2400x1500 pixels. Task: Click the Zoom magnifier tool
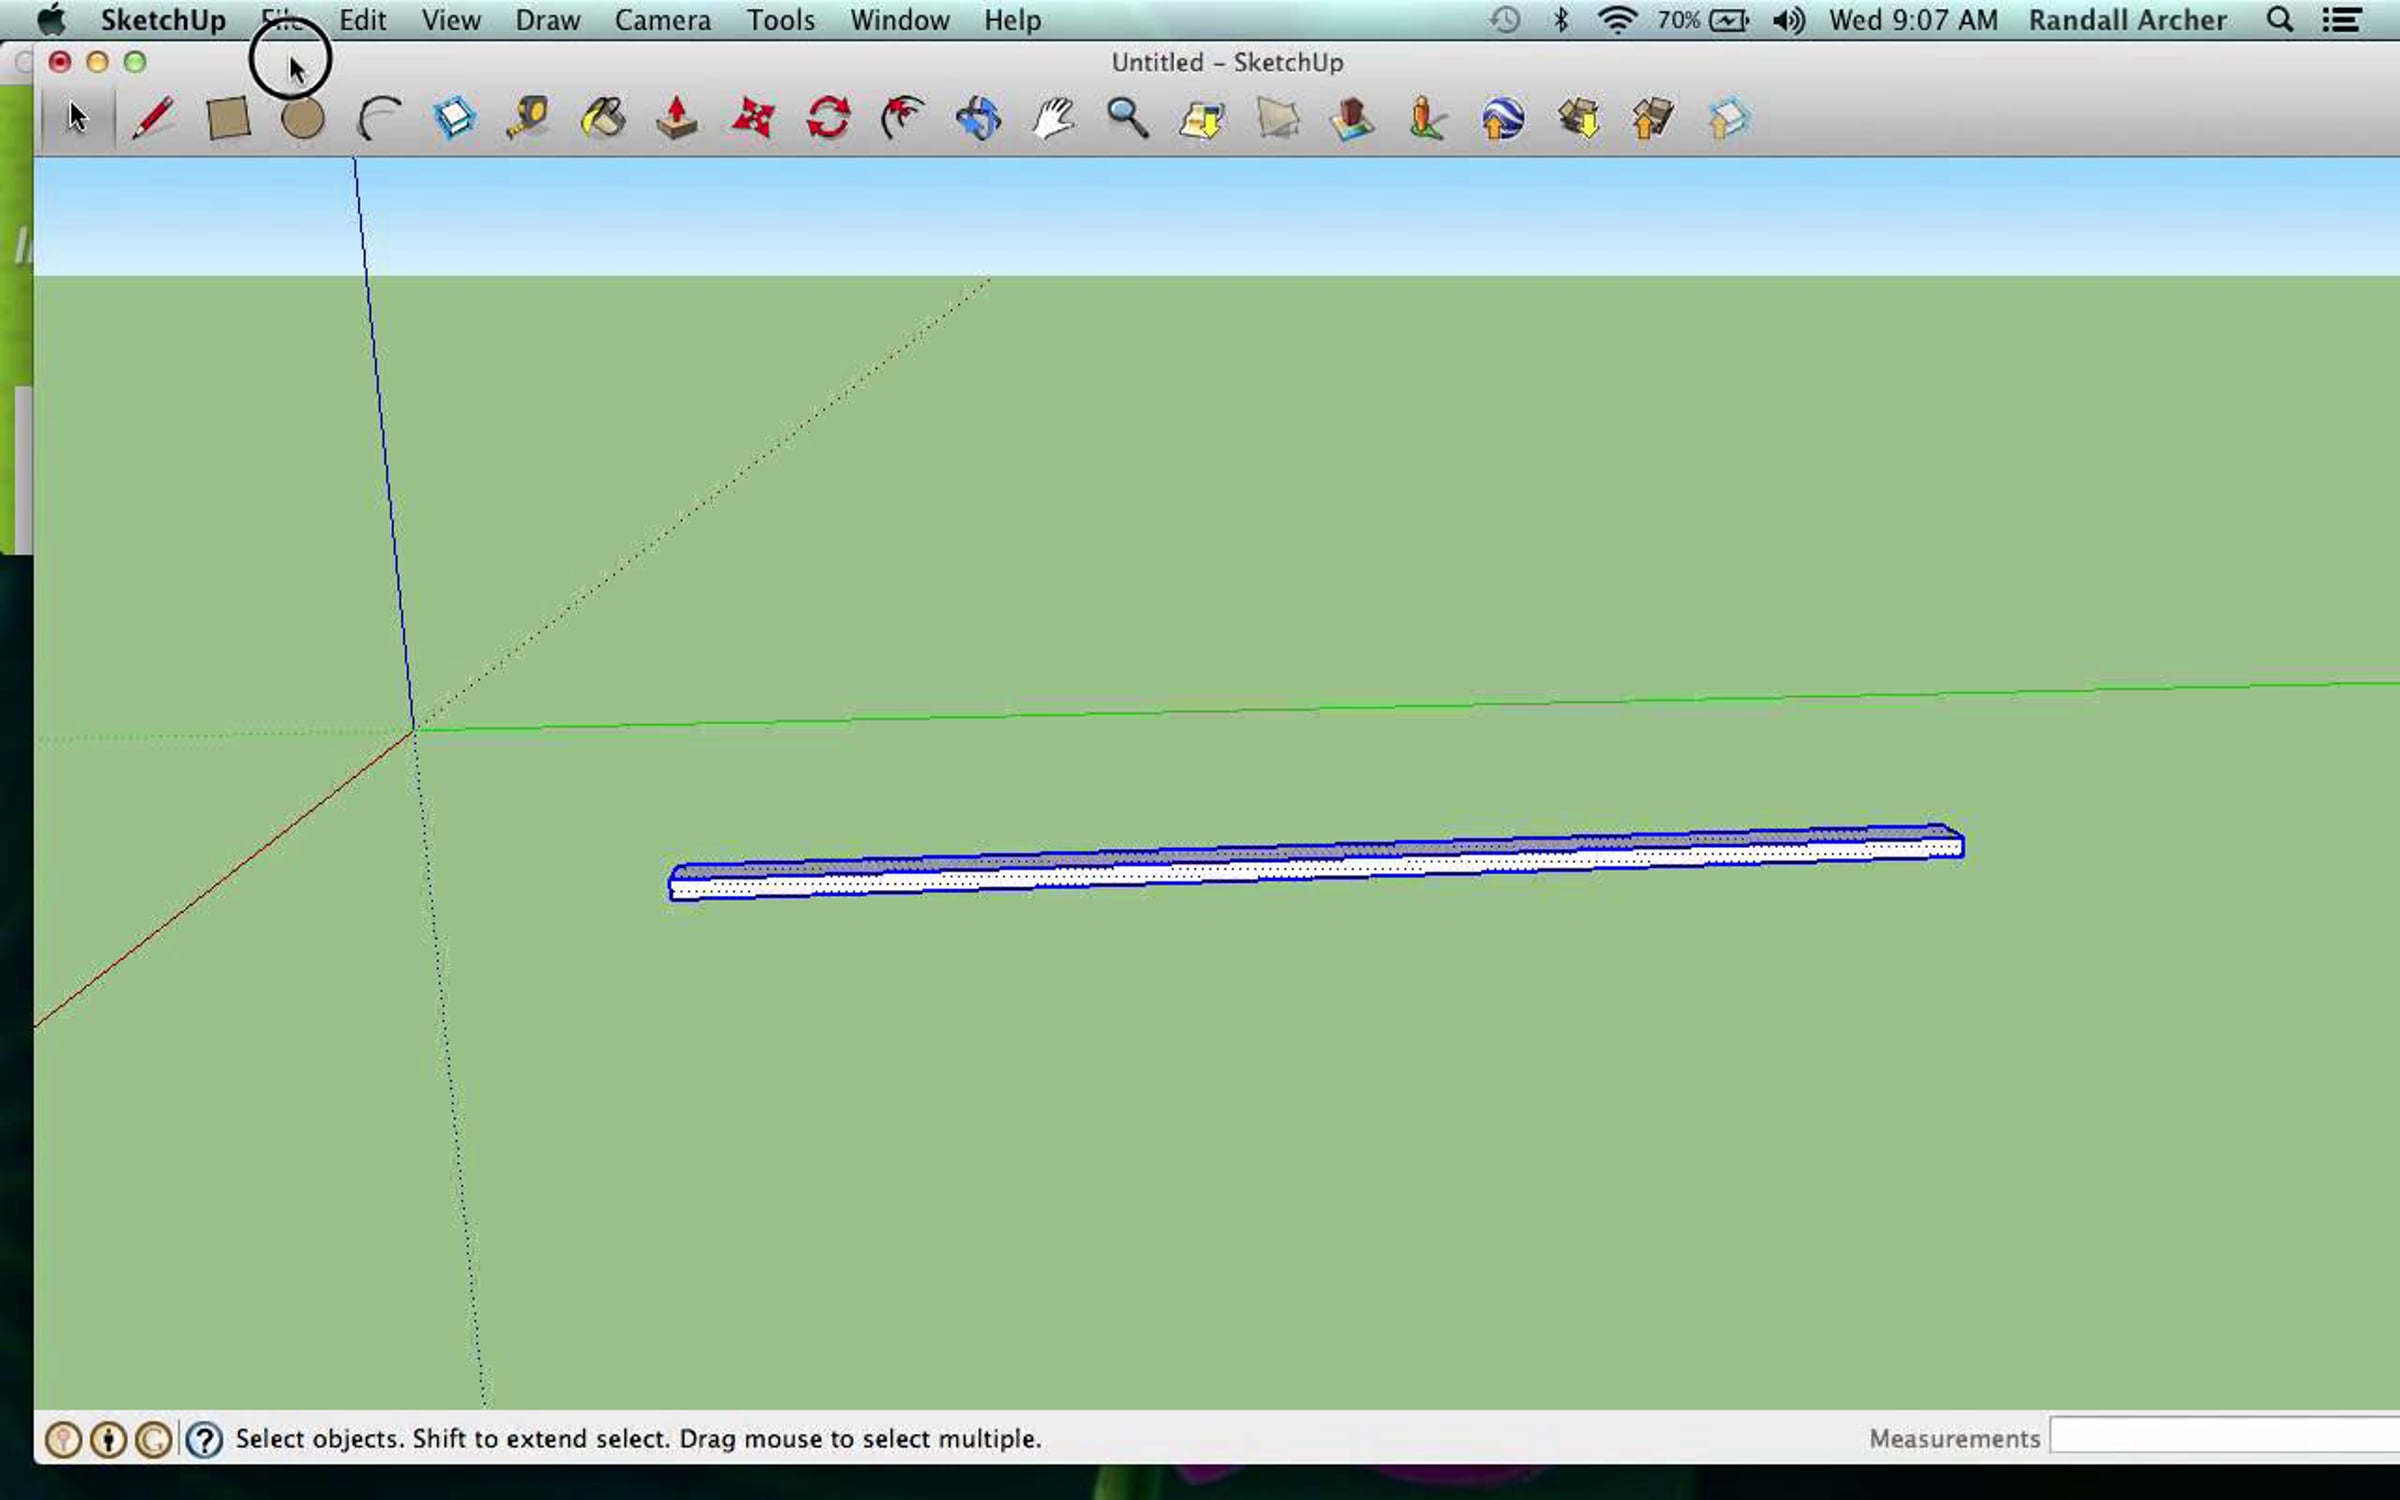point(1127,119)
